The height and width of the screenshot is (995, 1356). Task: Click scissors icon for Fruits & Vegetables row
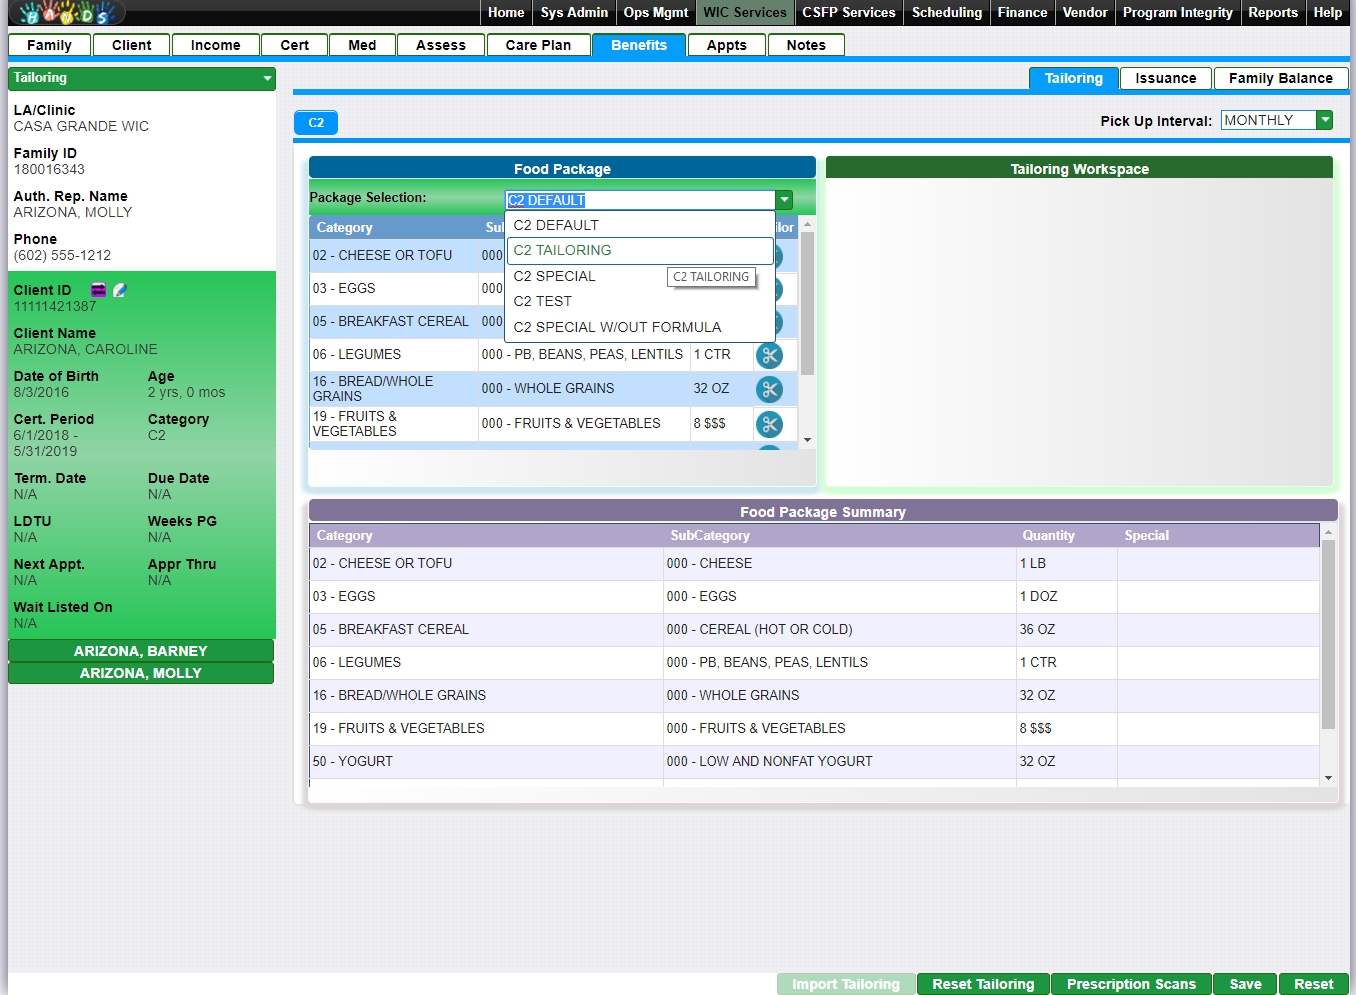[x=769, y=424]
